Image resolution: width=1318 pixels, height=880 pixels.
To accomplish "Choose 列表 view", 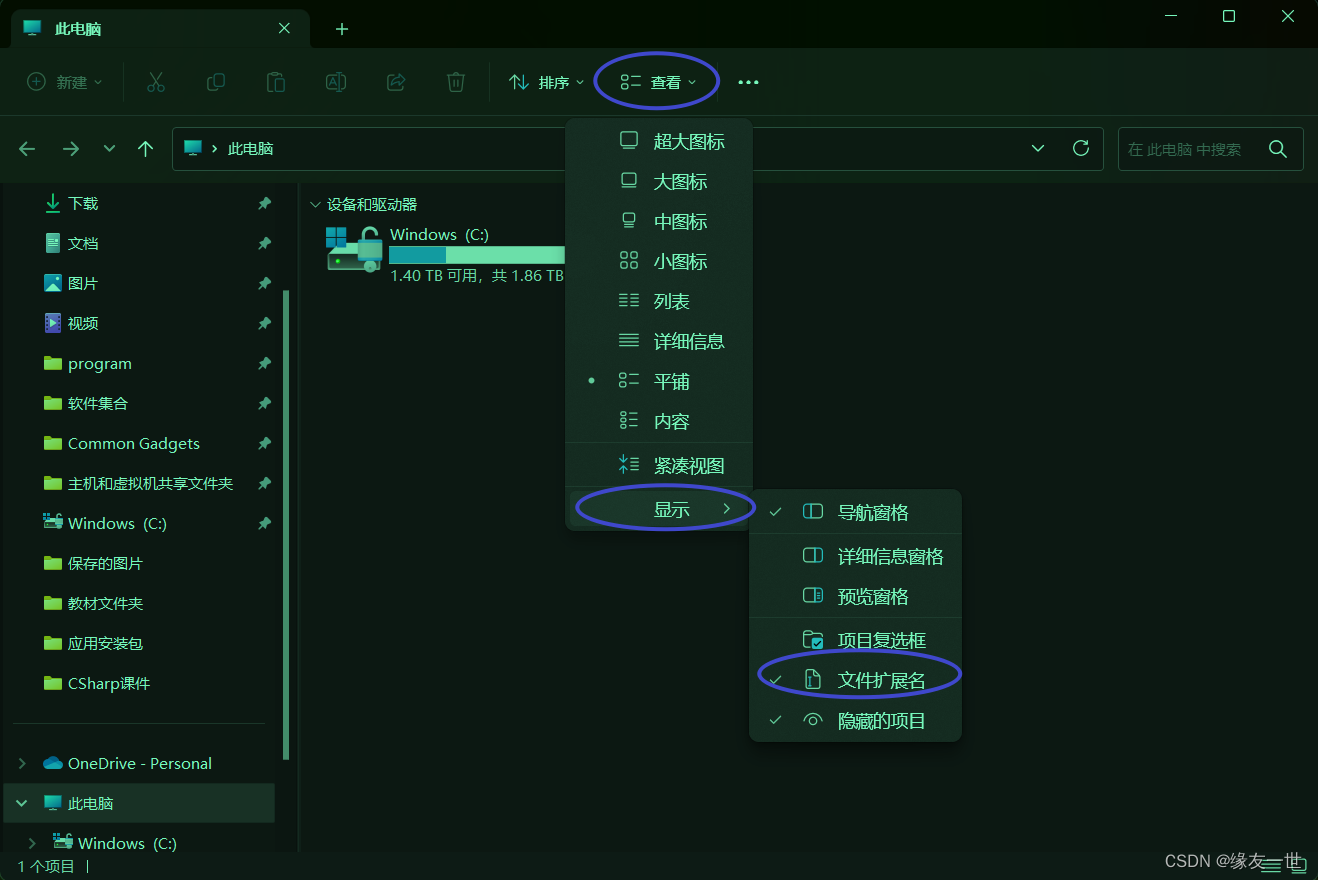I will [659, 301].
